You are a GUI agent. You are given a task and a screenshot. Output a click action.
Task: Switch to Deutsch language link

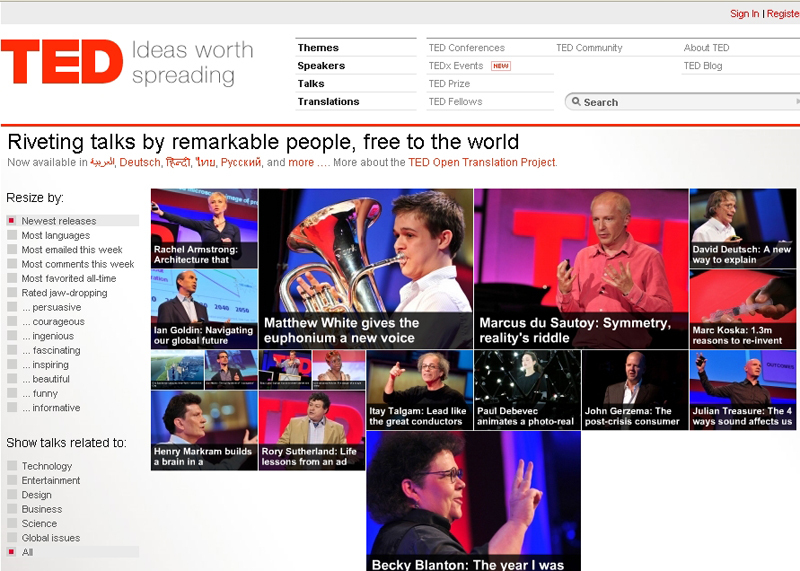139,162
